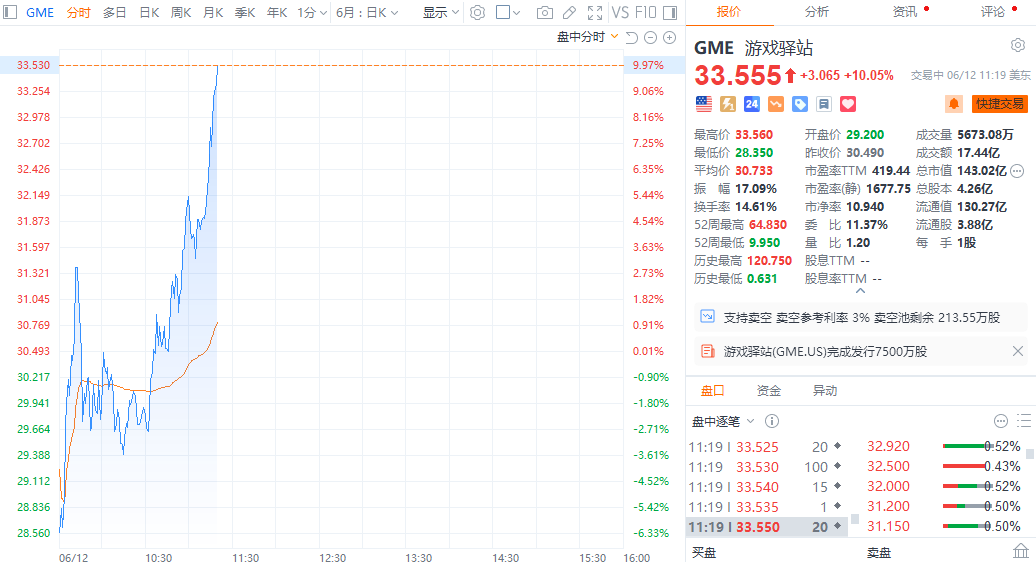Open the 资讯 news tab

pyautogui.click(x=905, y=12)
